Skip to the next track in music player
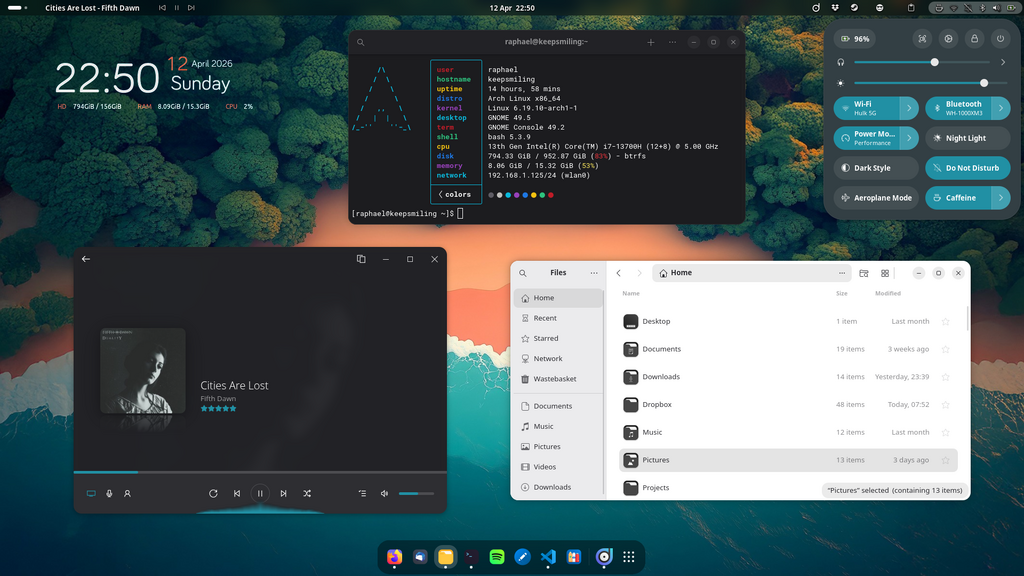The height and width of the screenshot is (576, 1024). pyautogui.click(x=283, y=494)
